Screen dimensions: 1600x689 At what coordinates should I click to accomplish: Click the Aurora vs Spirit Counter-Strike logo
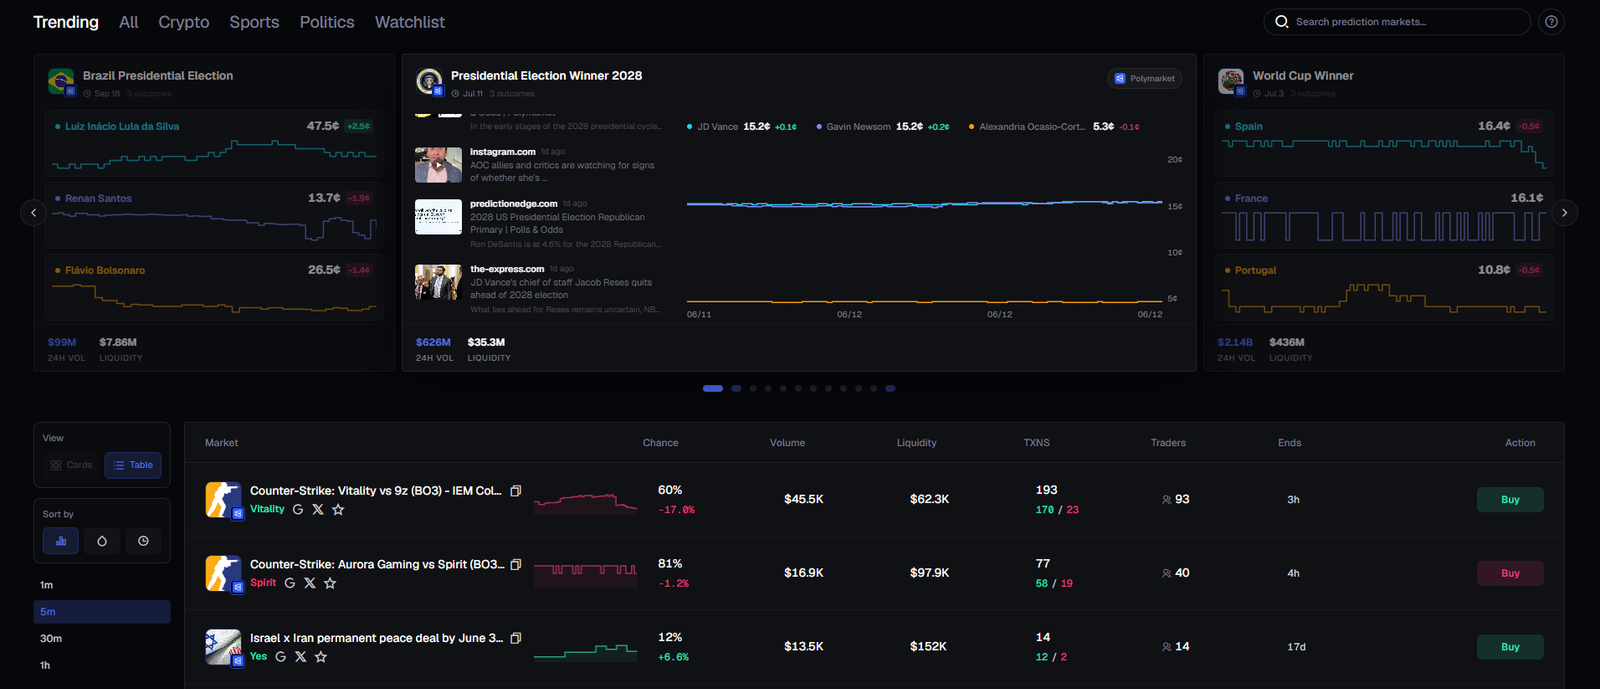(x=224, y=574)
